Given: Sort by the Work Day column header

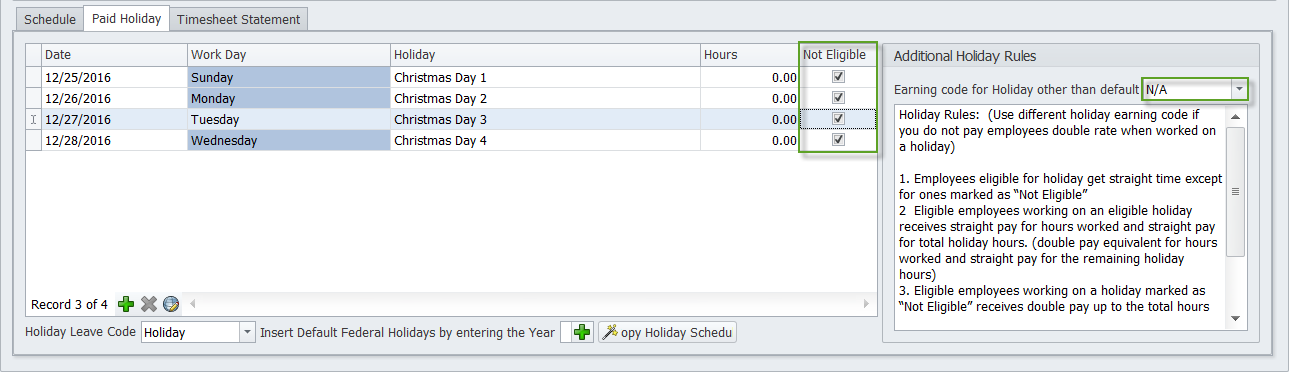Looking at the screenshot, I should pos(288,55).
